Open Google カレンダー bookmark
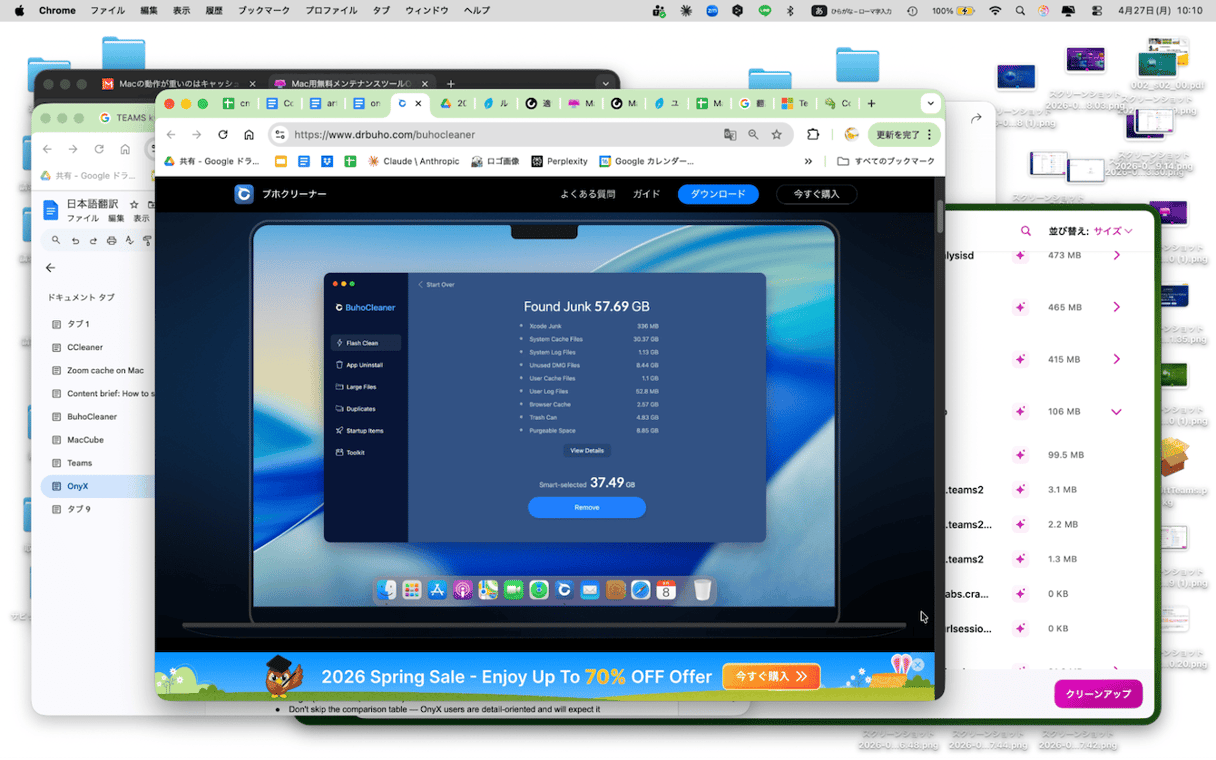Image resolution: width=1216 pixels, height=760 pixels. point(646,161)
